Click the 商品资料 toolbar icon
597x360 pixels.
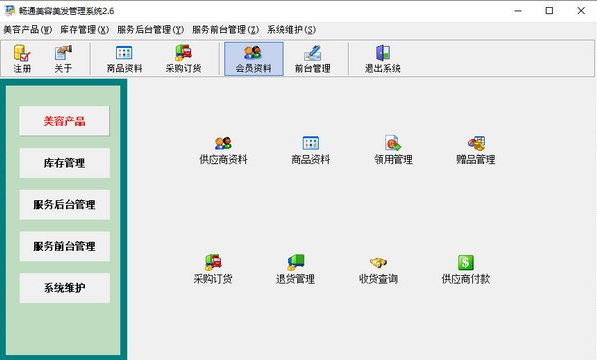tap(124, 59)
